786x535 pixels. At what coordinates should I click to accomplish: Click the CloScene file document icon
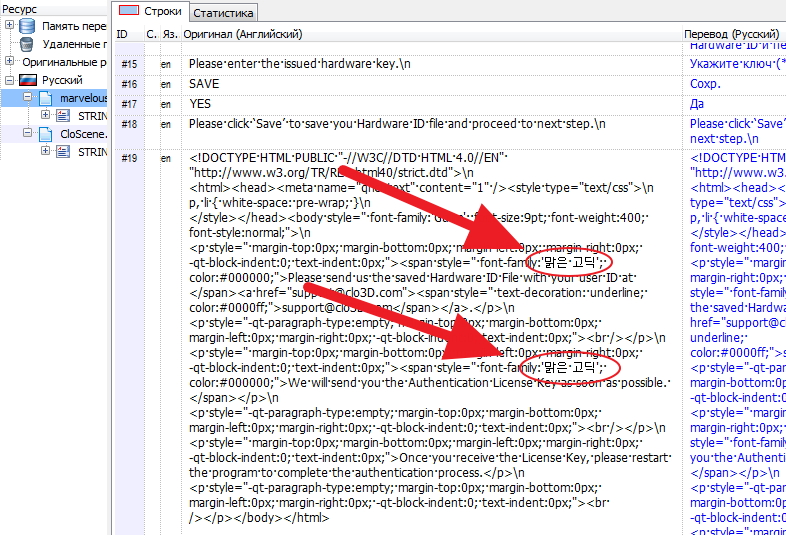[x=46, y=134]
